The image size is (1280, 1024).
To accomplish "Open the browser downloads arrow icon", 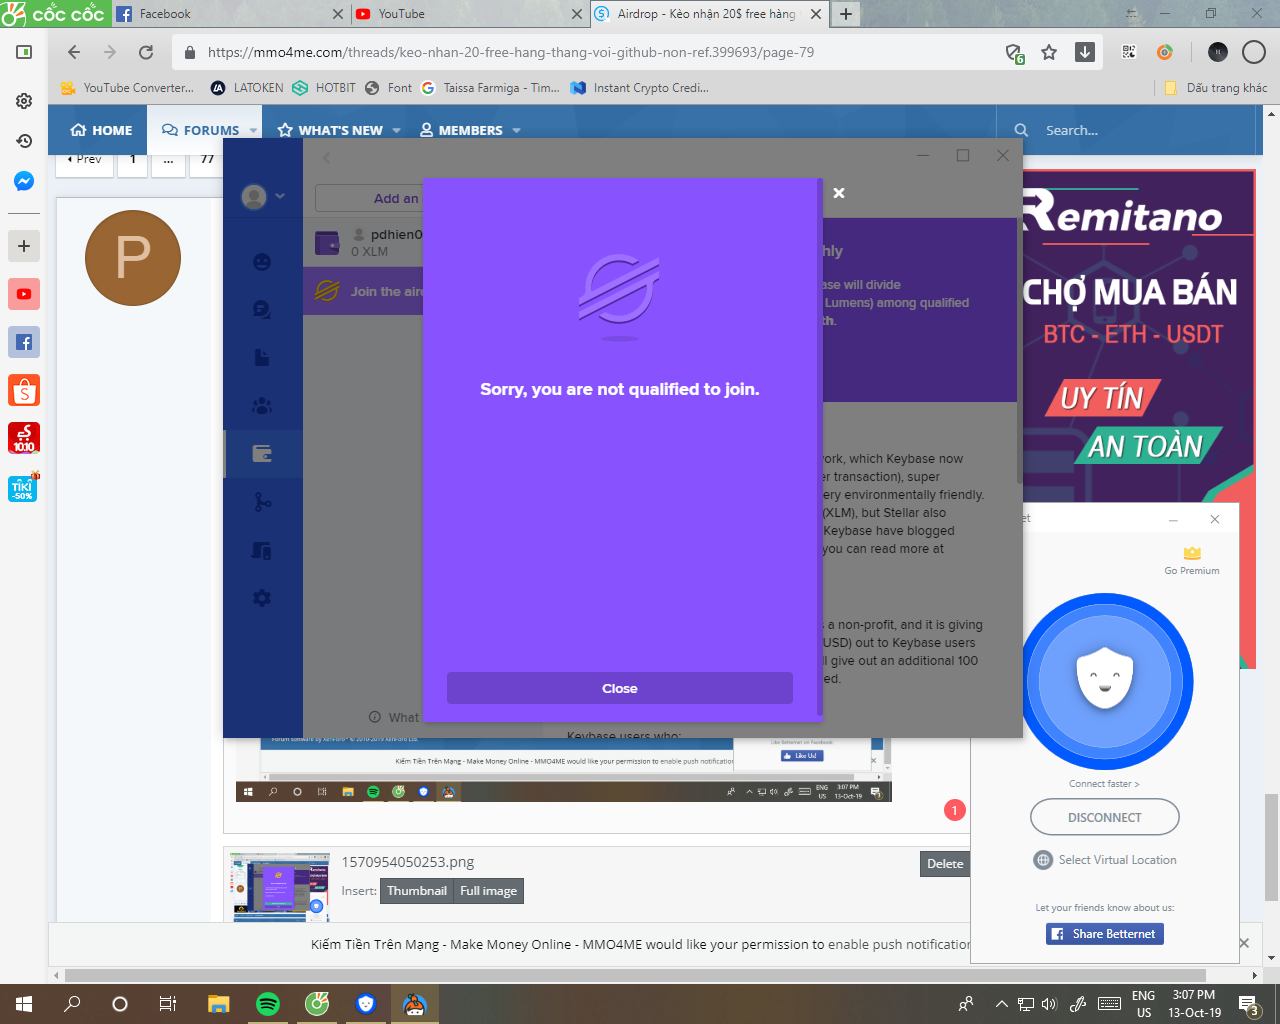I will pyautogui.click(x=1085, y=52).
